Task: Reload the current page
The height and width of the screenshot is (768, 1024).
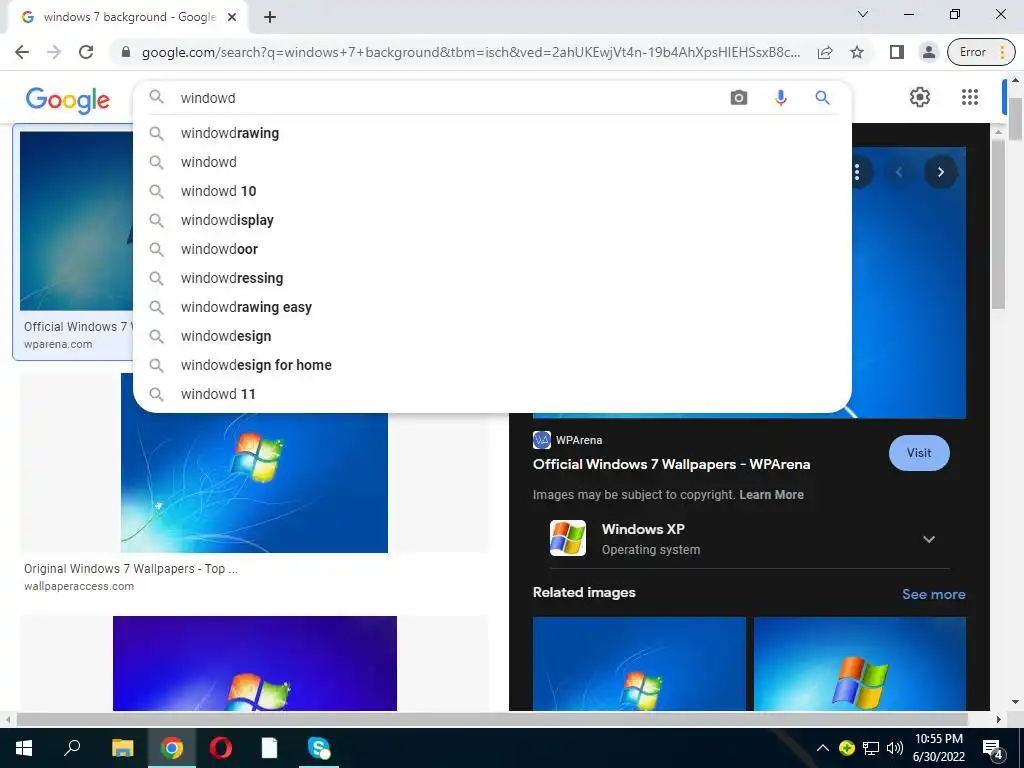Action: (86, 52)
